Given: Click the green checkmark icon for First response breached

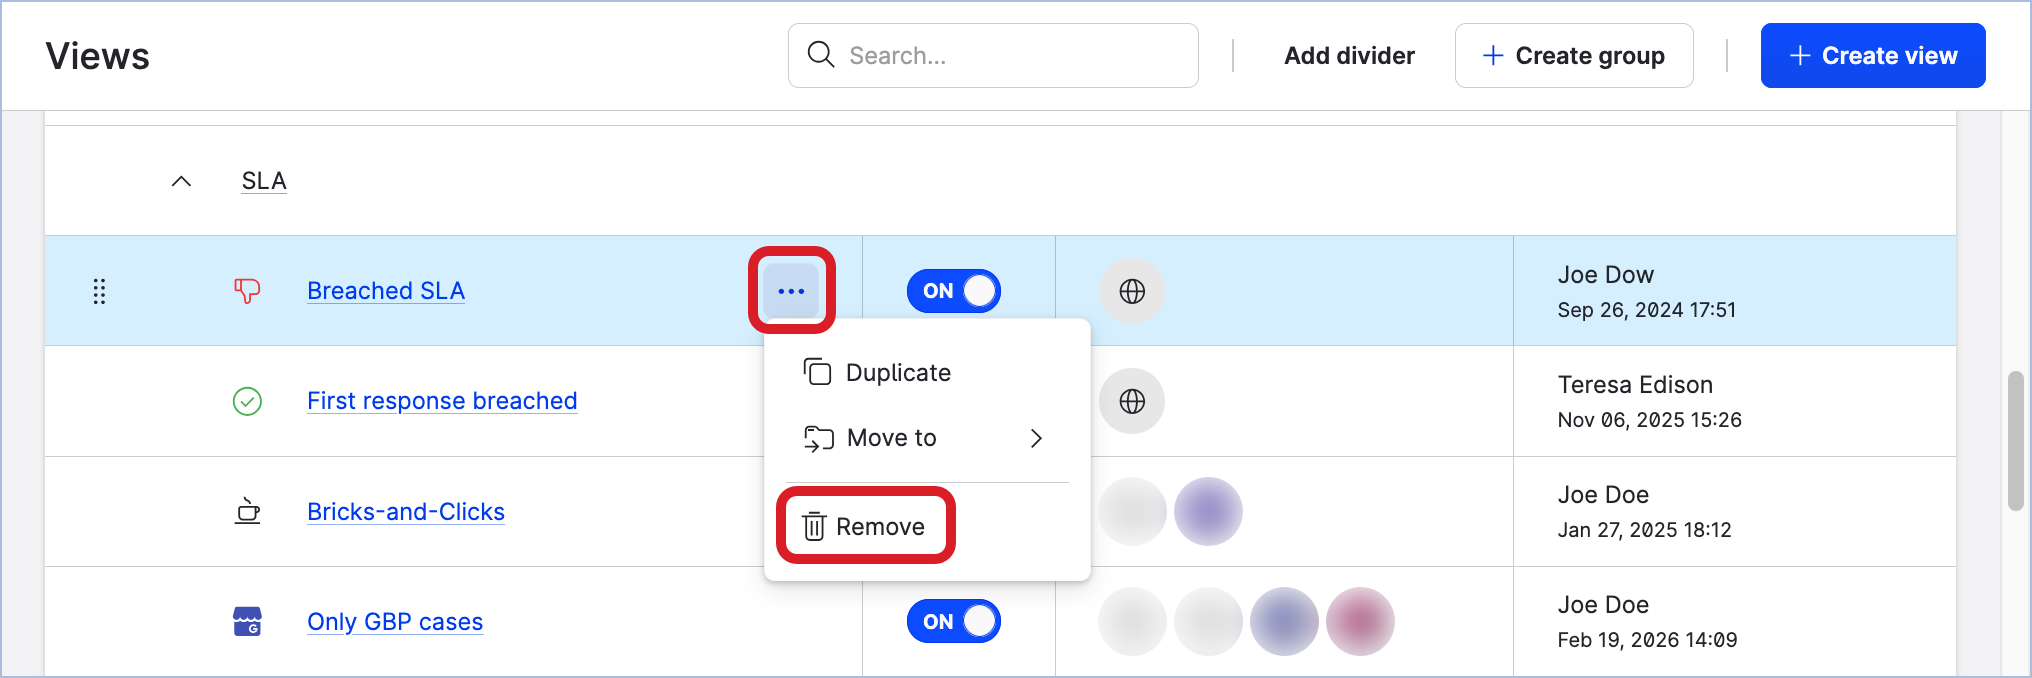Looking at the screenshot, I should point(247,401).
